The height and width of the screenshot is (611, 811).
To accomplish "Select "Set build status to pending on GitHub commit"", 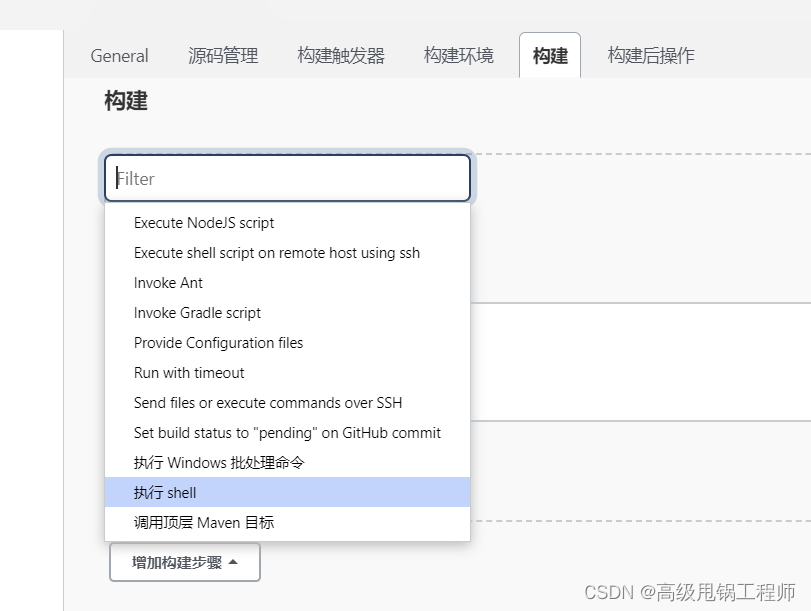I will click(286, 433).
